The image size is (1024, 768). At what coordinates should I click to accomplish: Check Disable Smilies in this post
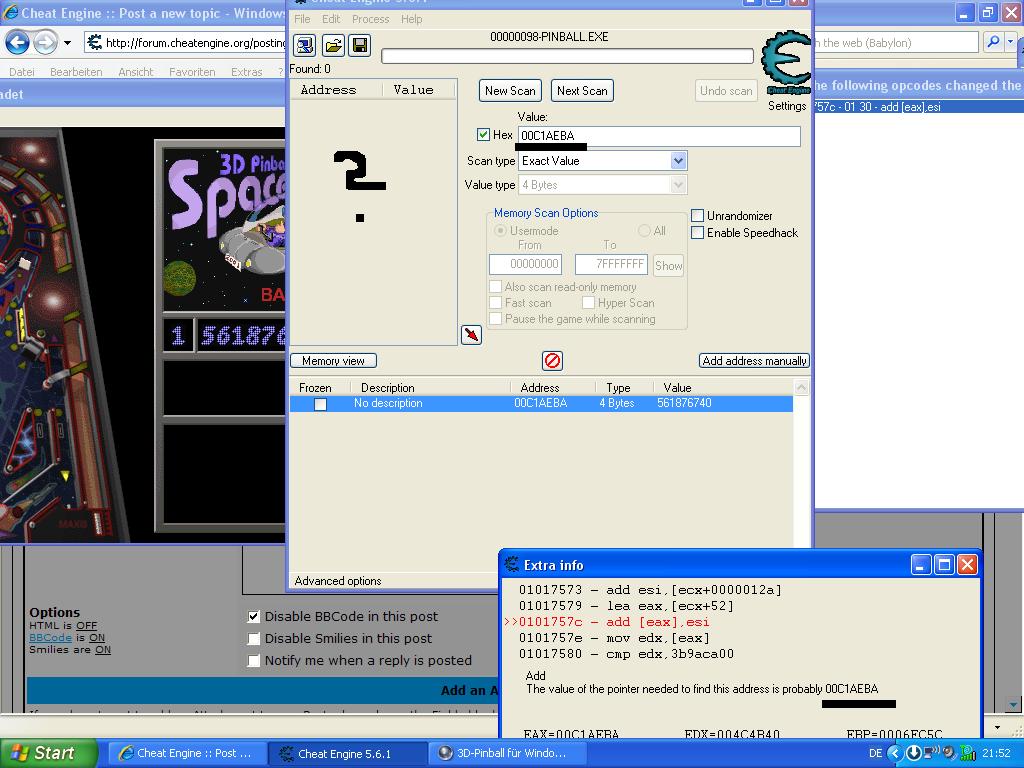(254, 638)
